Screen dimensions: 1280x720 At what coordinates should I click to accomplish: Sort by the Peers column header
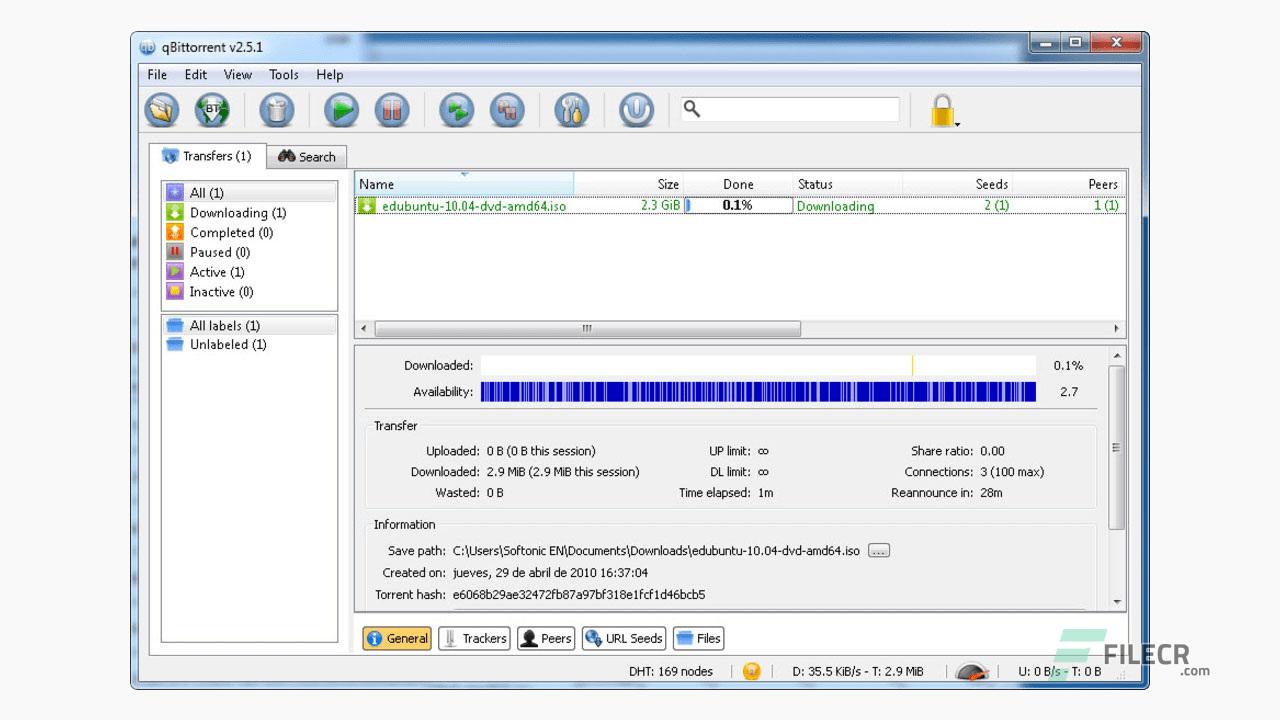coord(1068,184)
